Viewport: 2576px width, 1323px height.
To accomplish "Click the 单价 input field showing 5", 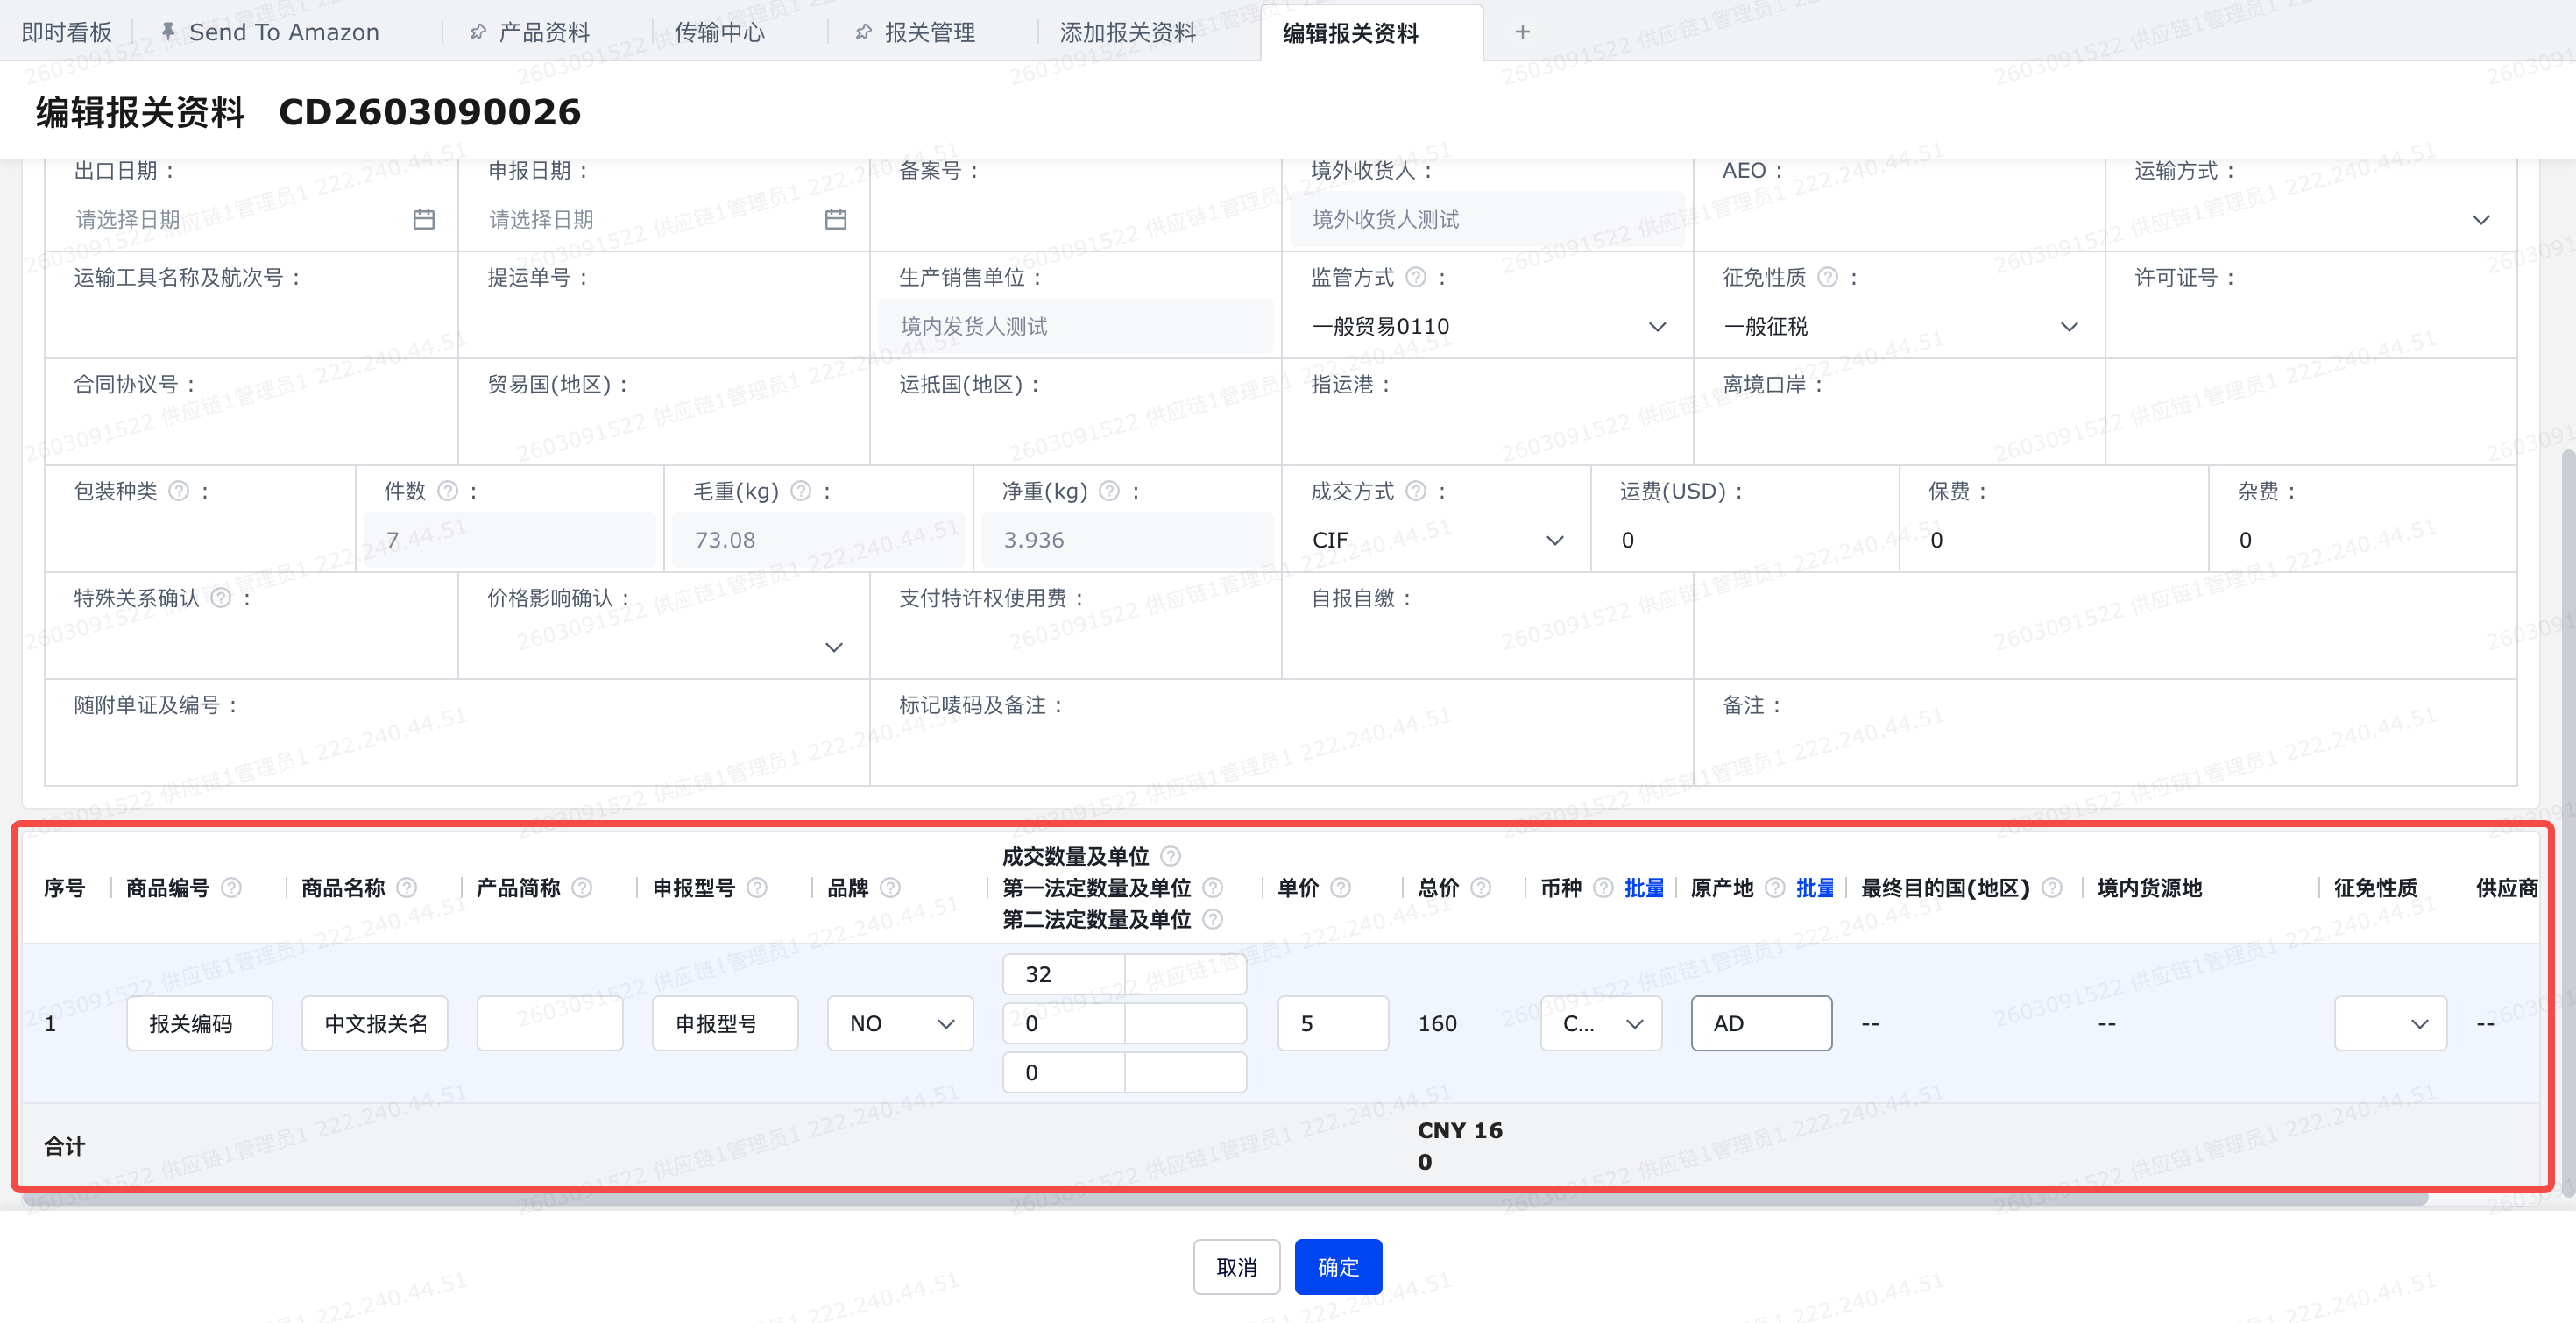I will tap(1332, 1023).
